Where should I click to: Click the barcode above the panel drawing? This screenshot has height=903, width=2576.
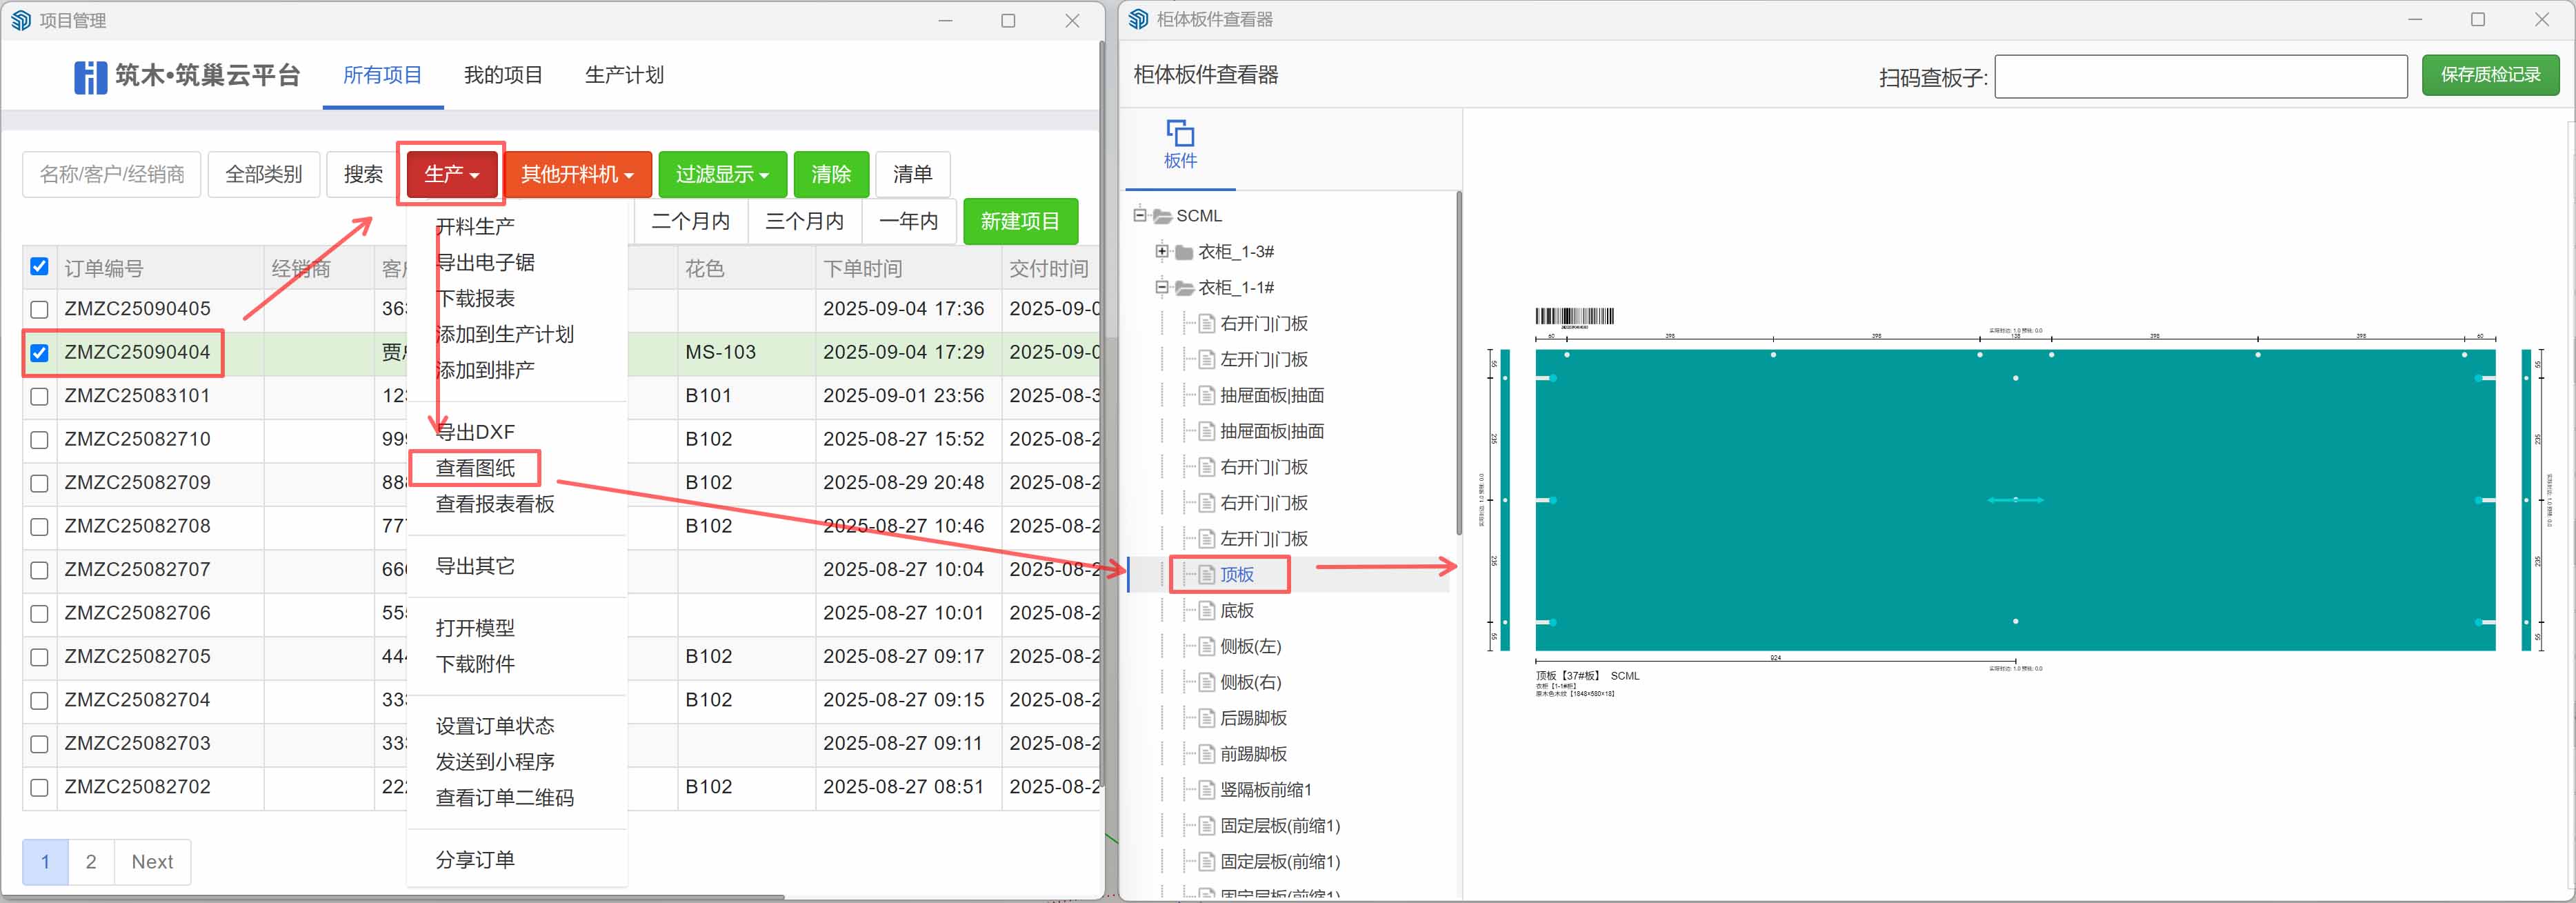pos(1574,317)
